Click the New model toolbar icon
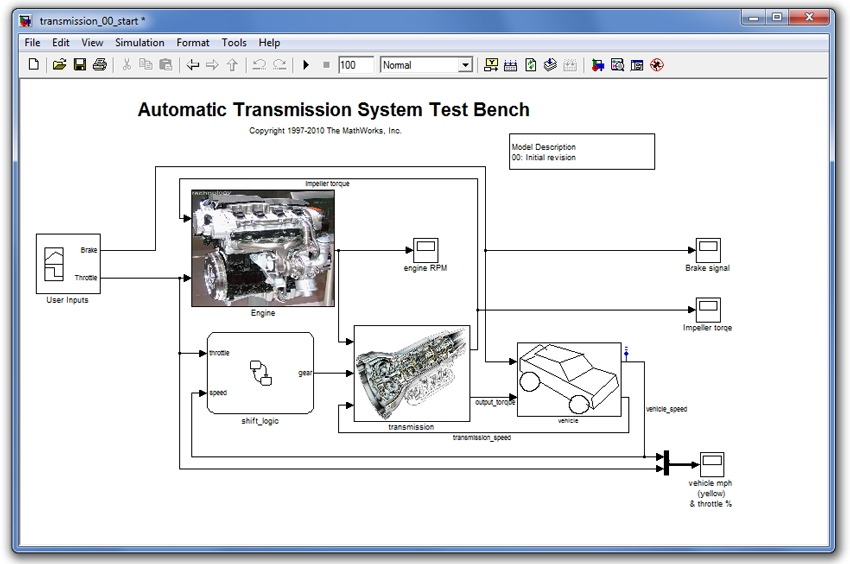Image resolution: width=850 pixels, height=564 pixels. [x=33, y=65]
